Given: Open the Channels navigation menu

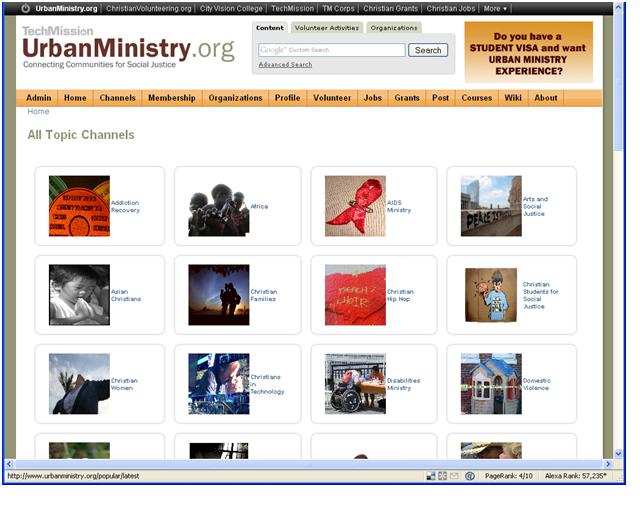Looking at the screenshot, I should [x=117, y=98].
